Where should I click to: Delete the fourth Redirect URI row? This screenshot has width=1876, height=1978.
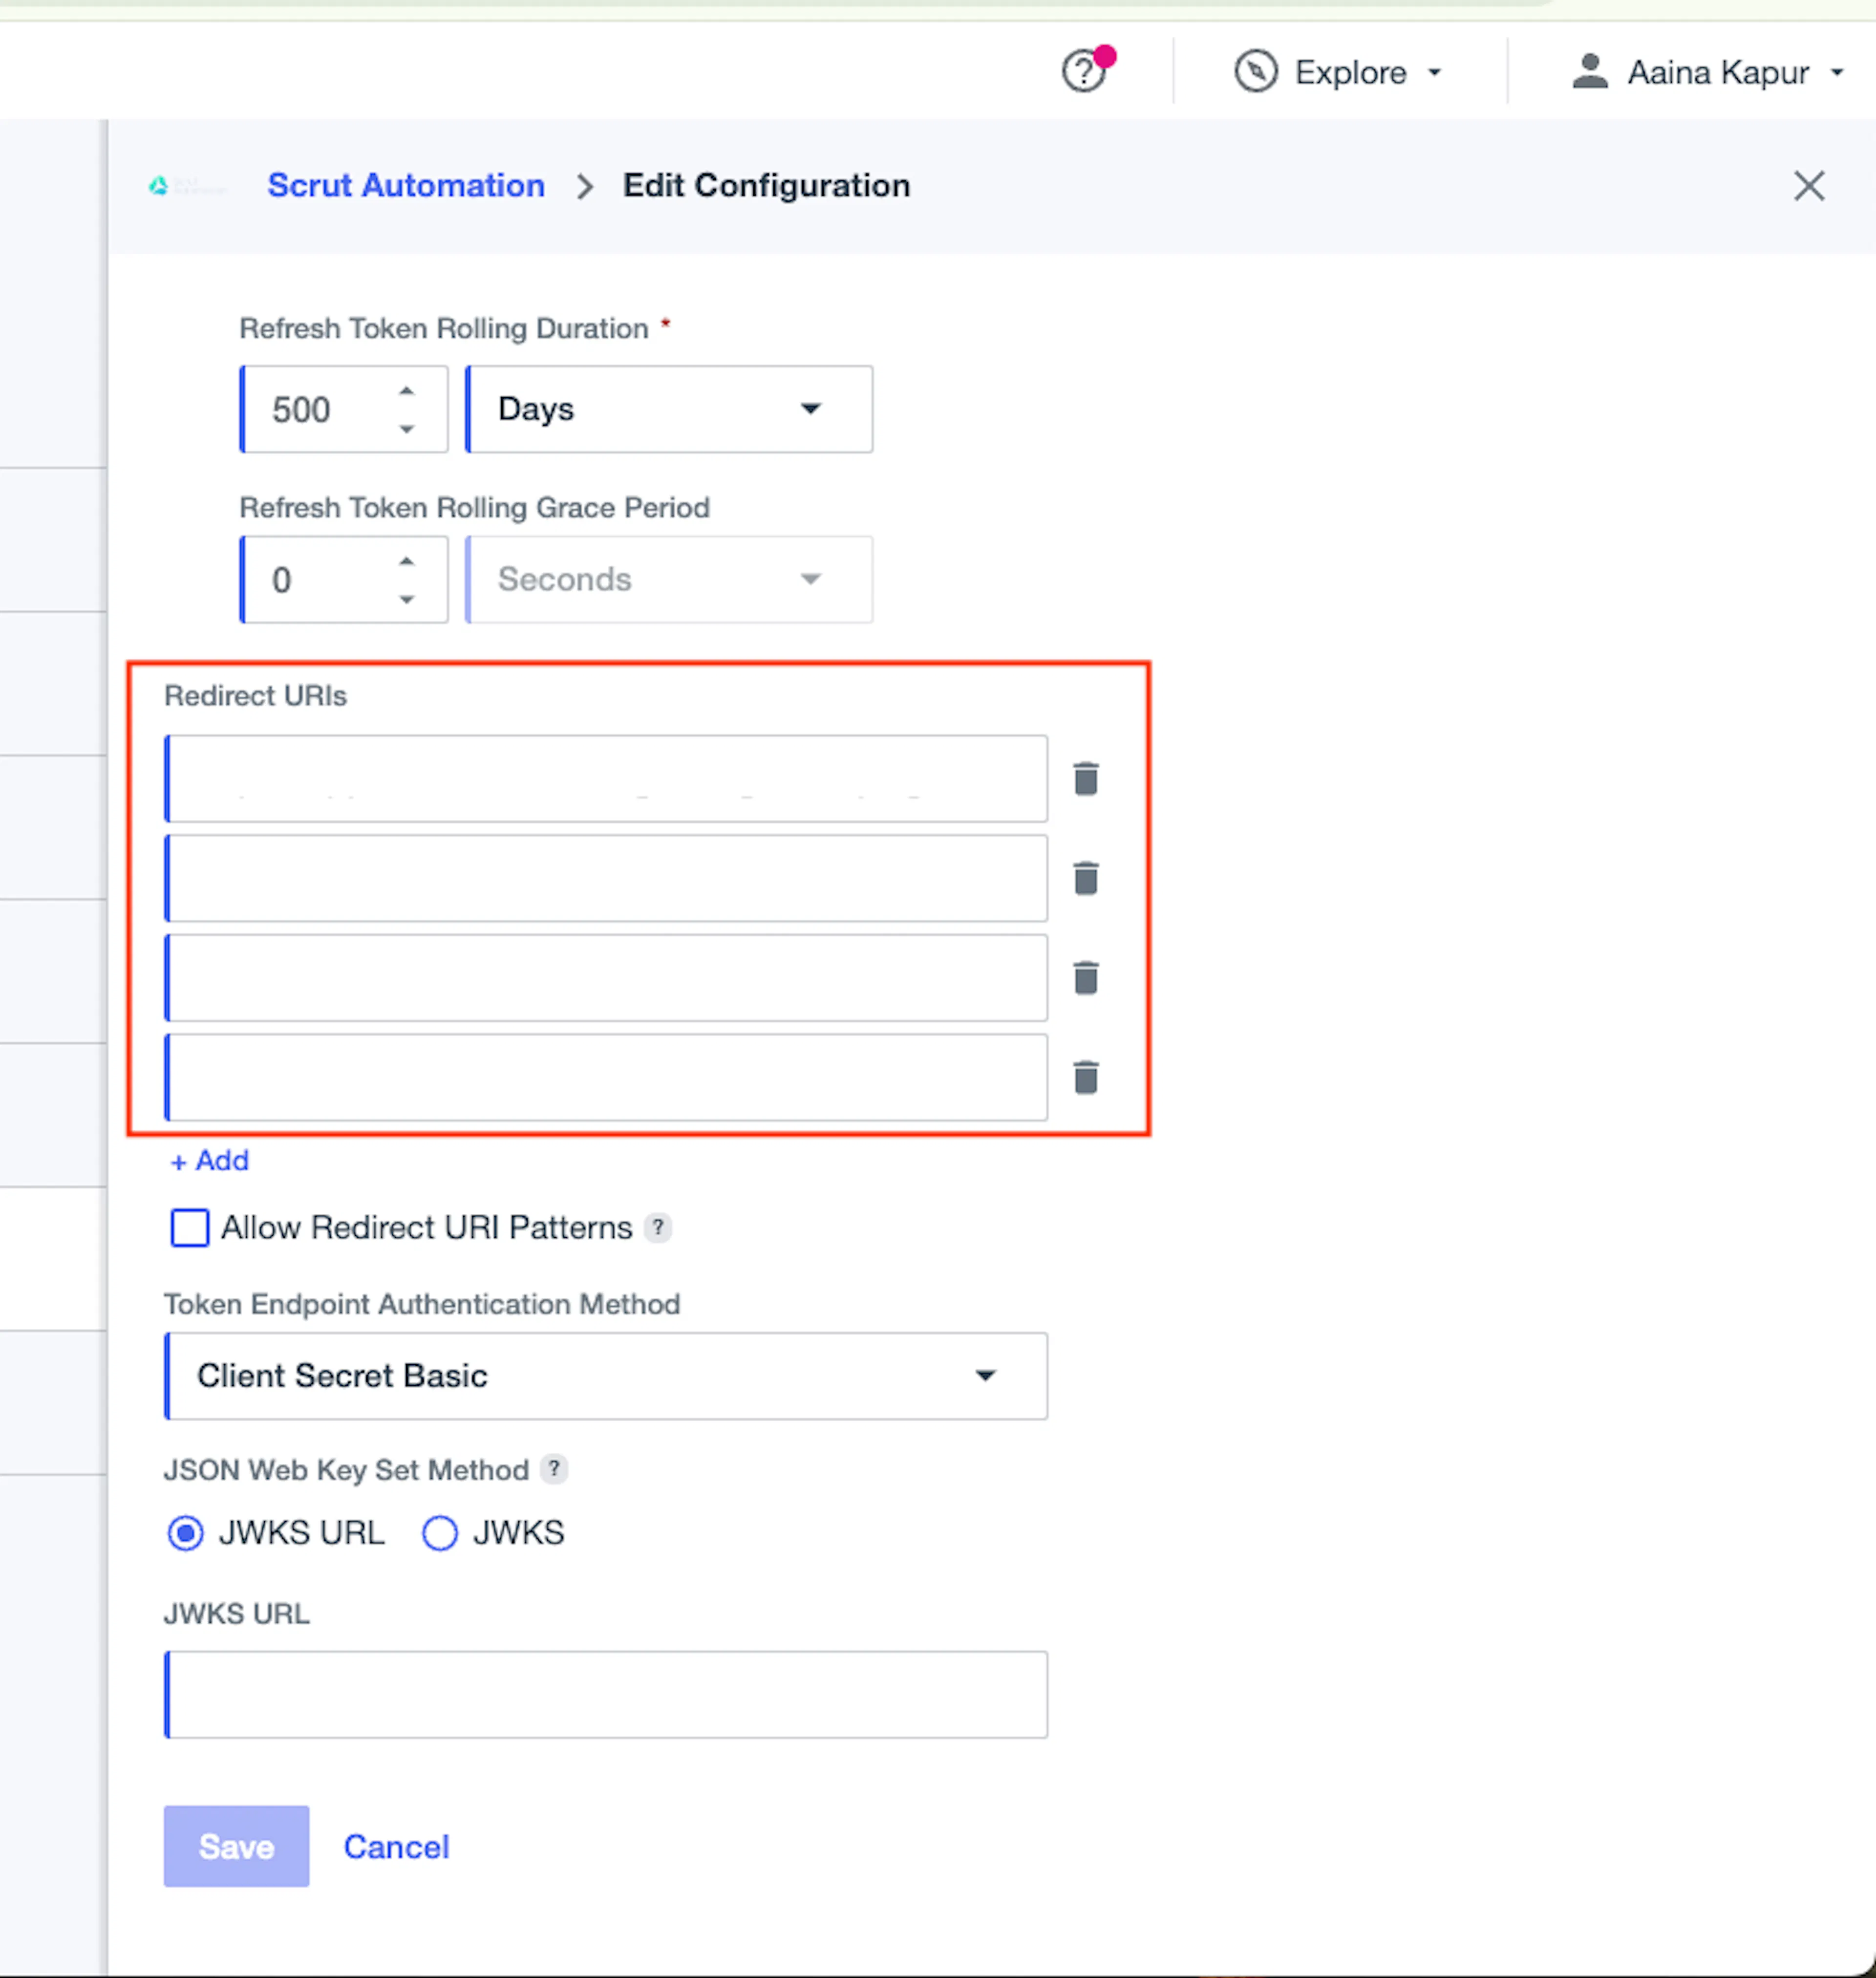pyautogui.click(x=1086, y=1078)
